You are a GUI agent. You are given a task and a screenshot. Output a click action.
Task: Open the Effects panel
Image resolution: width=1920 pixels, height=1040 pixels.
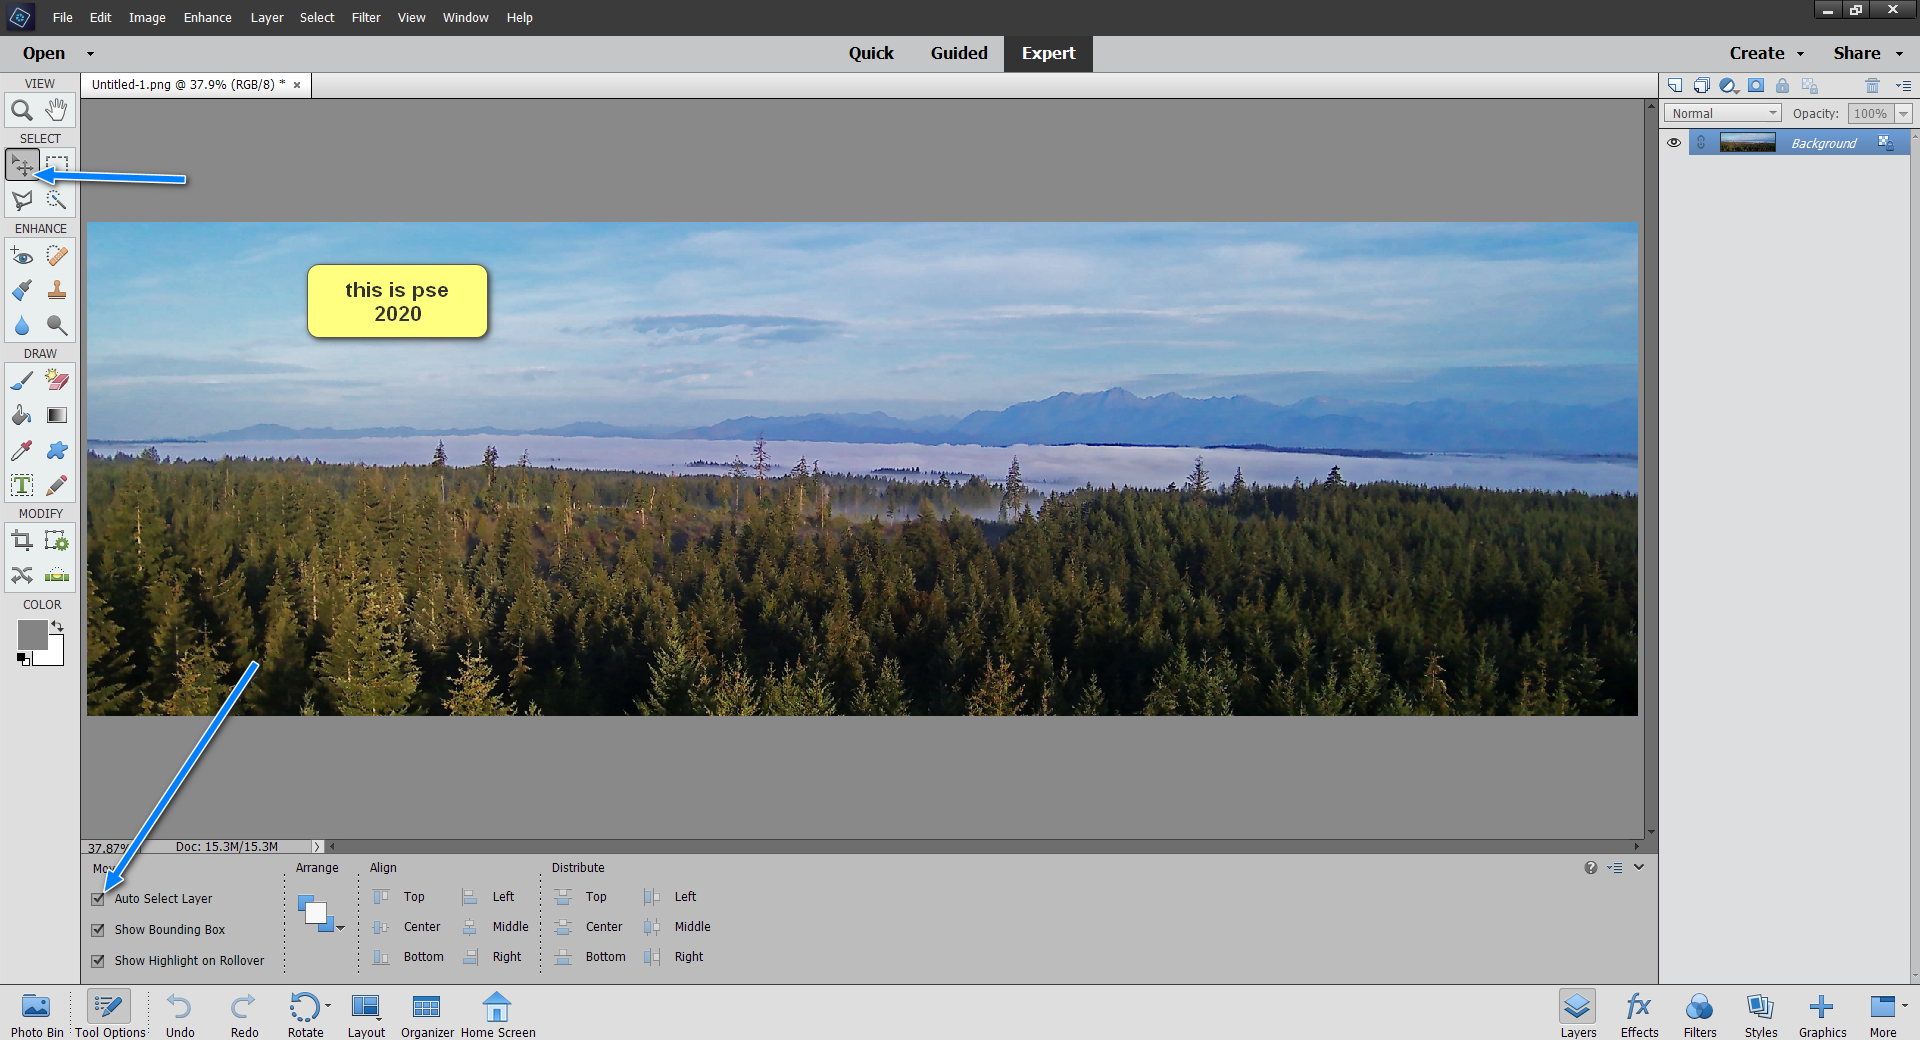(1638, 1010)
